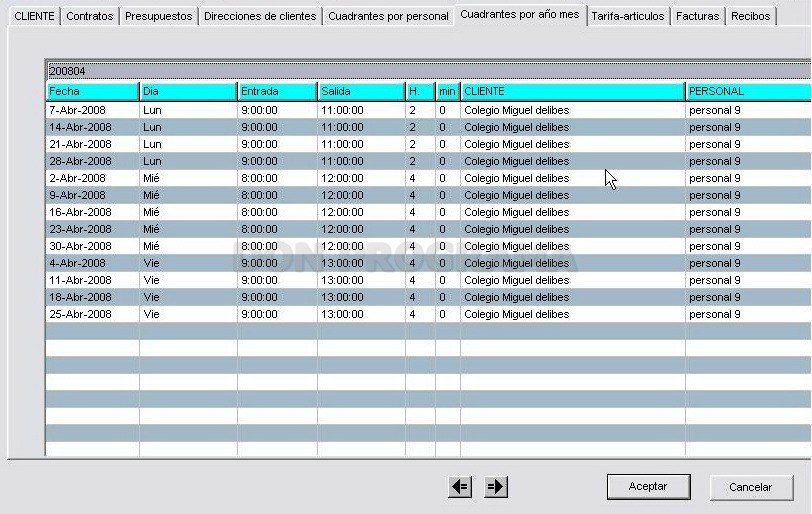
Task: Click the CLIENTE column header
Action: pos(573,91)
